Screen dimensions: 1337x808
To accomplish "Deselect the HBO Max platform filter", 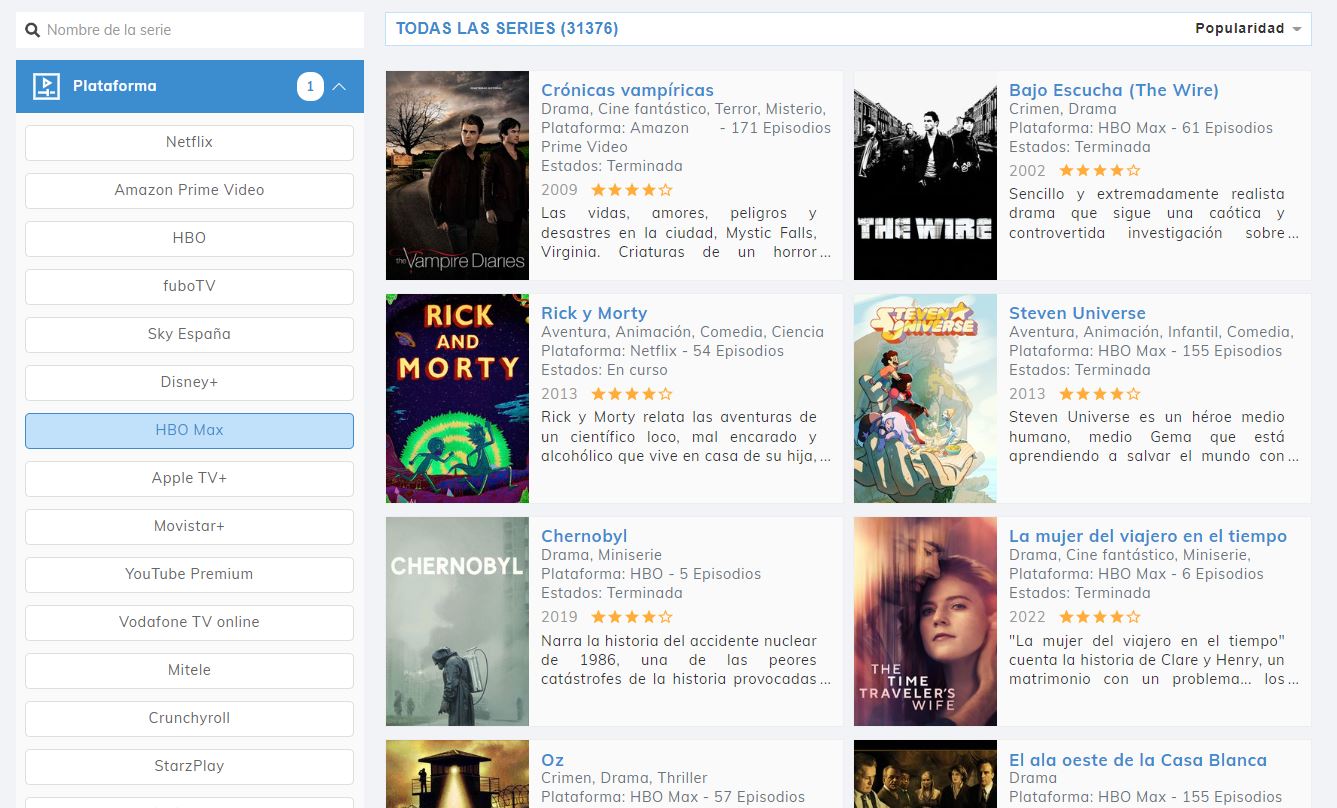I will pyautogui.click(x=189, y=430).
